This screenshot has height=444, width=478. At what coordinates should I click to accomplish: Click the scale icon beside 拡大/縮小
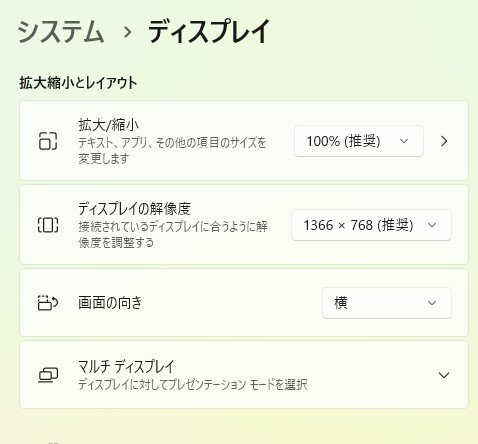point(48,141)
